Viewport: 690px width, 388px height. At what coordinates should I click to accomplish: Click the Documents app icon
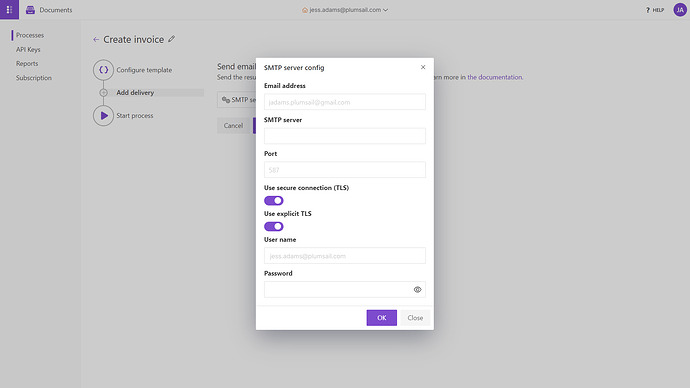click(x=30, y=10)
